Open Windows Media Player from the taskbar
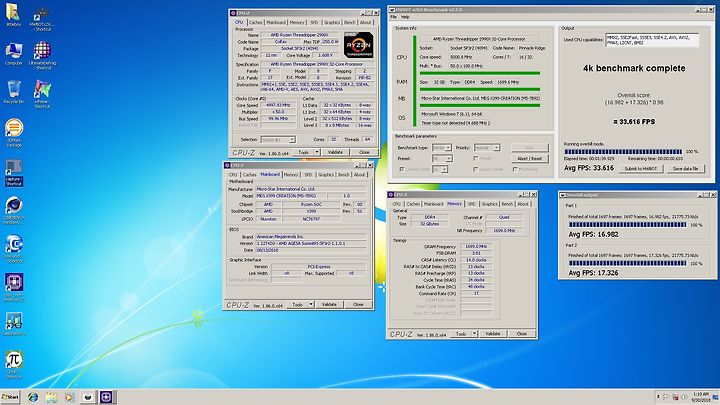This screenshot has width=720, height=405. click(69, 397)
